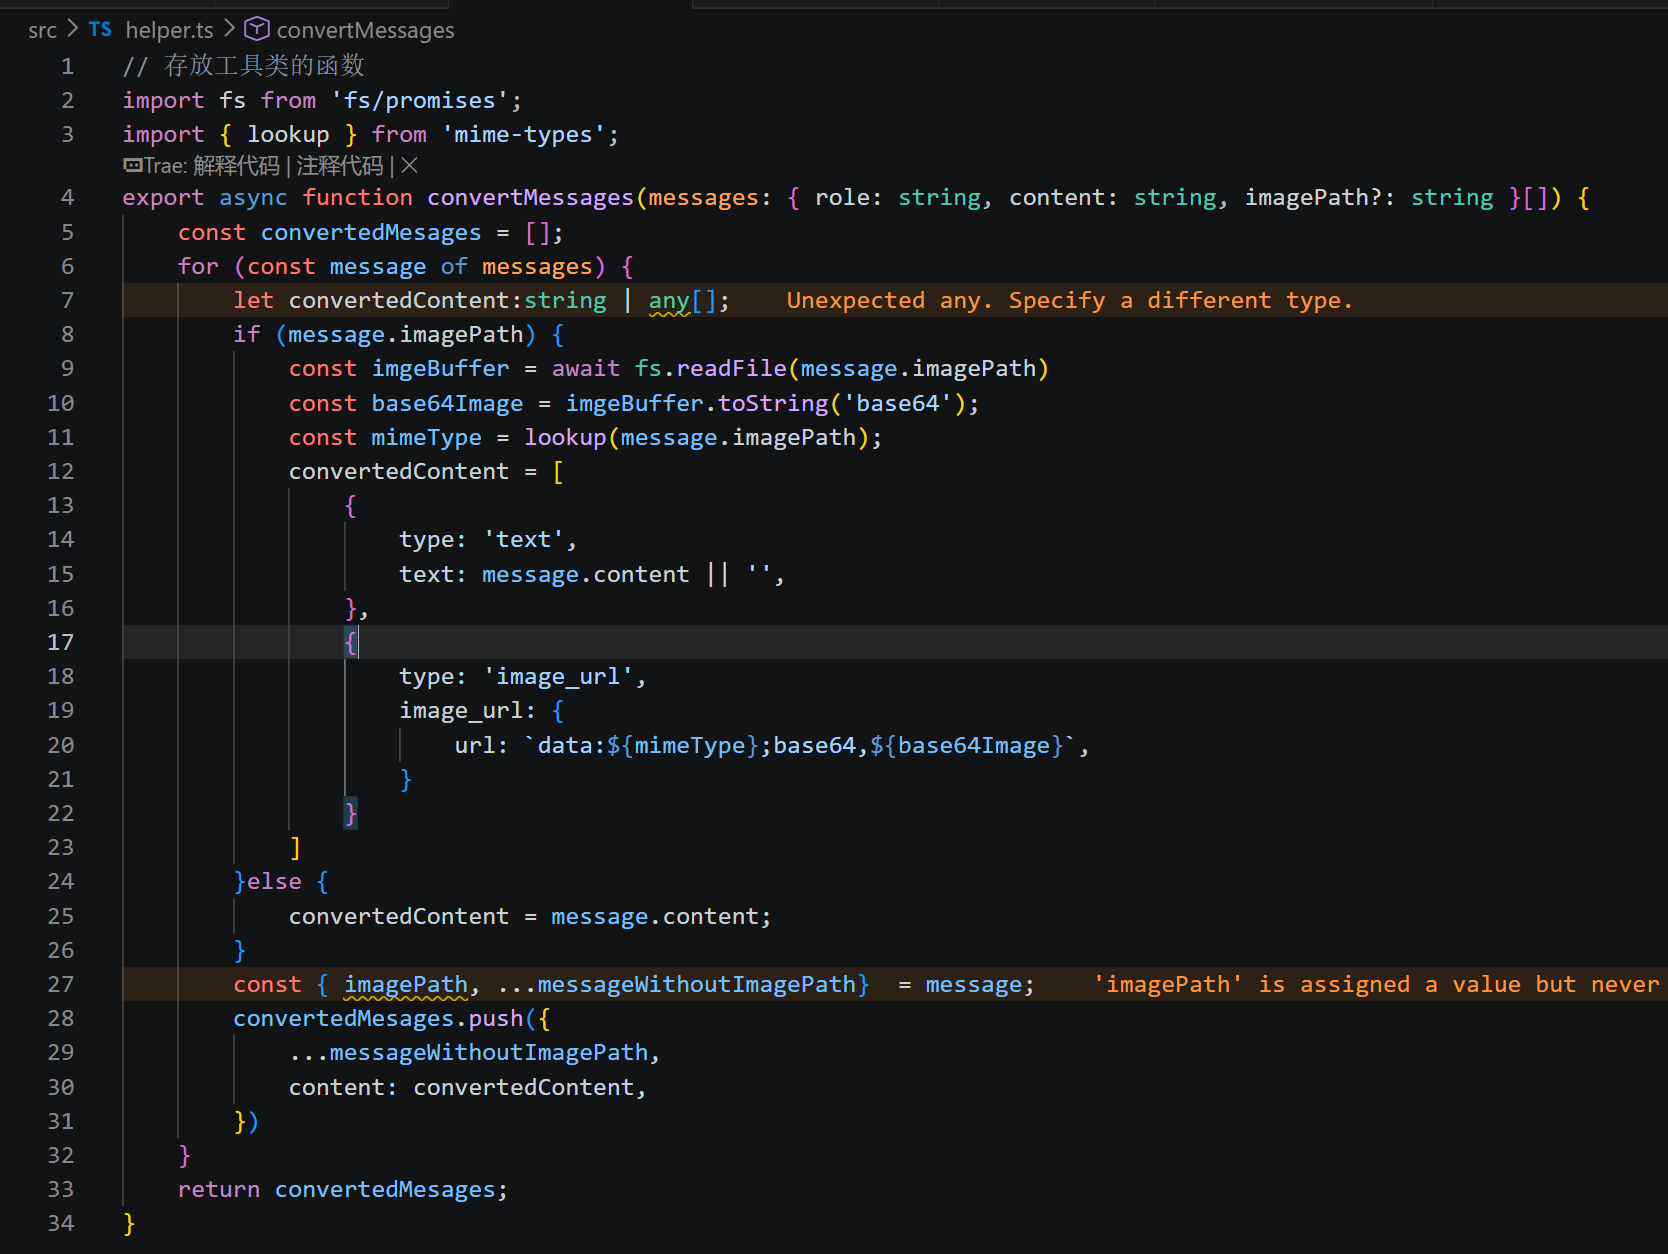Click the Trae icon in the code lens
The width and height of the screenshot is (1668, 1254).
click(x=132, y=165)
